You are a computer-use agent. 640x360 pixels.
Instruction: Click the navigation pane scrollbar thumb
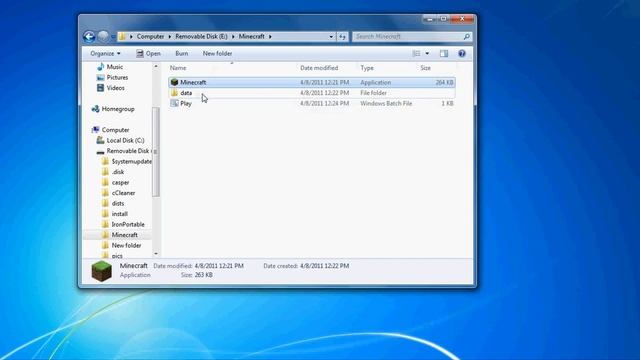[156, 152]
